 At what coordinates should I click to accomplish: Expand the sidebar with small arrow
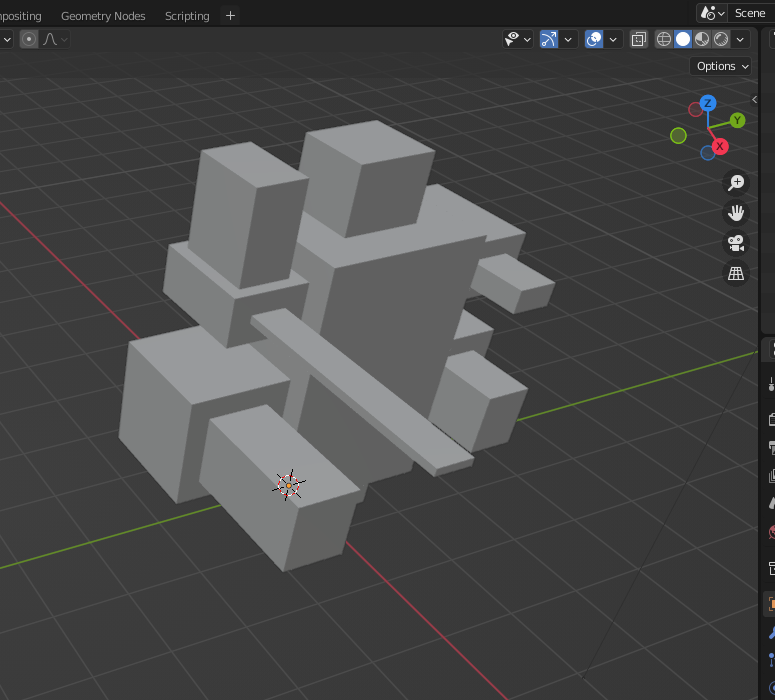(754, 99)
